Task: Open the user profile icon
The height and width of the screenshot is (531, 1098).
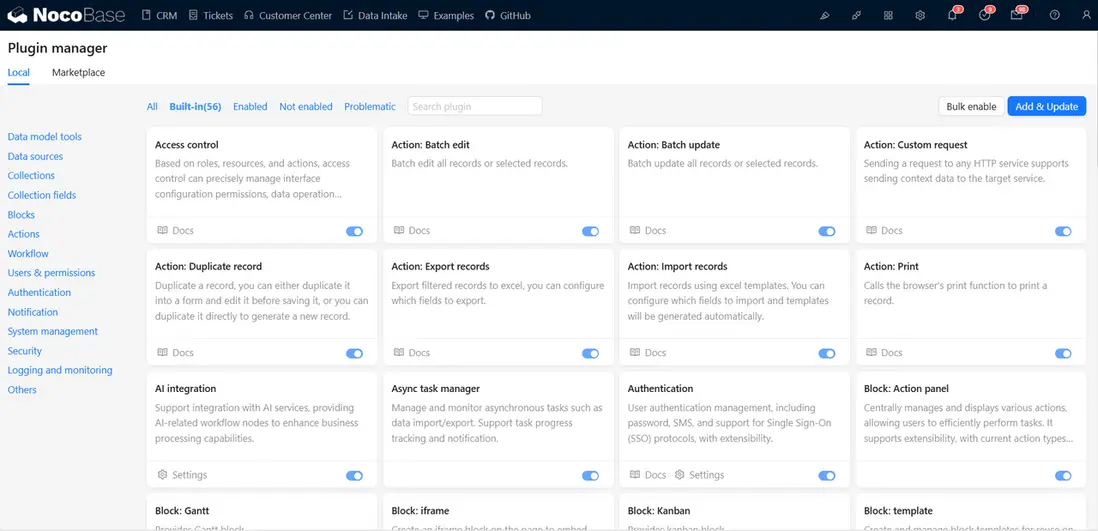Action: click(1087, 15)
